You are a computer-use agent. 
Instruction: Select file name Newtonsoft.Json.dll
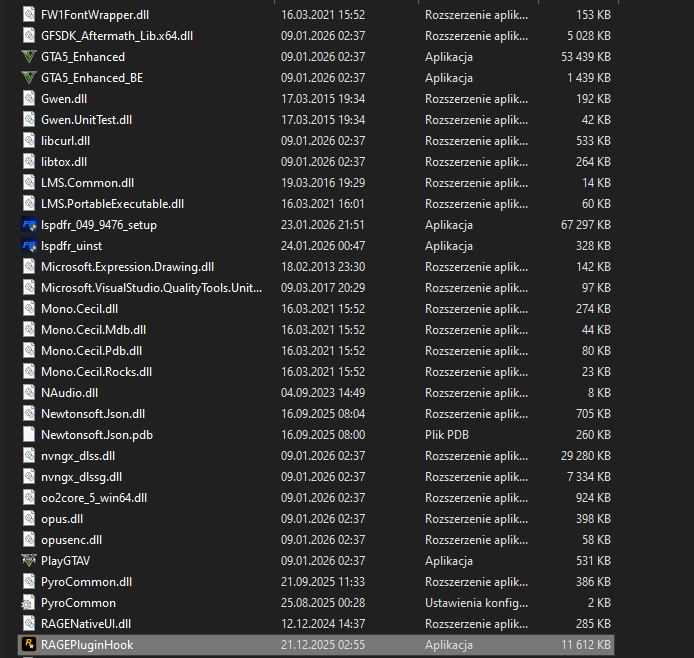[93, 414]
